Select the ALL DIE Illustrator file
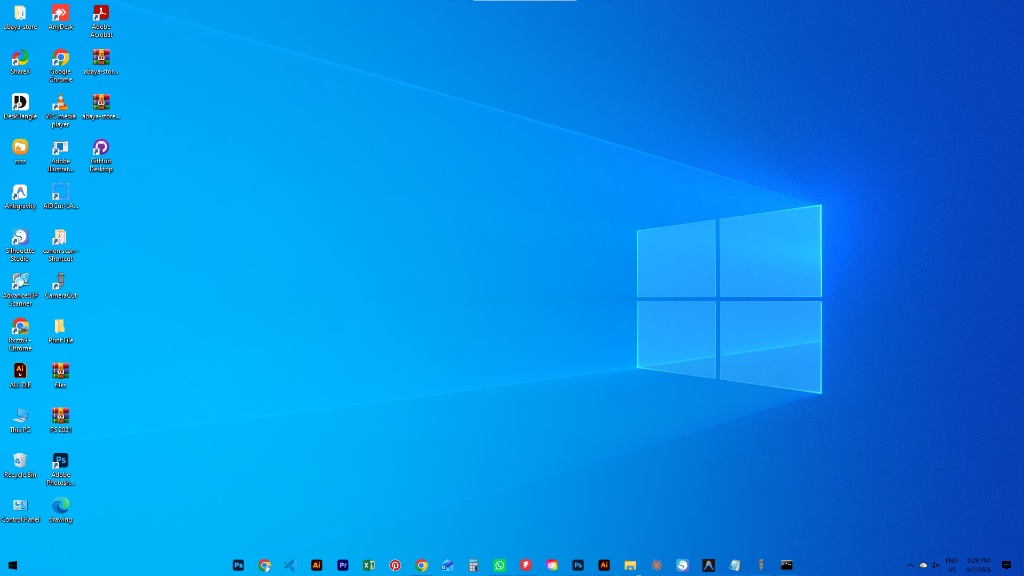Screen dimensions: 1024x576 click(20, 376)
